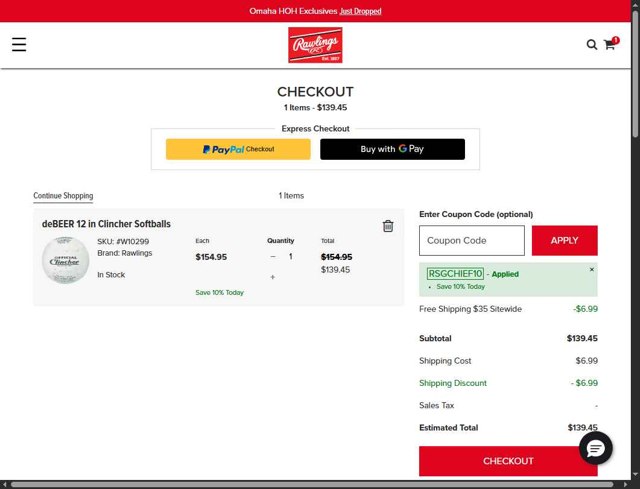
Task: Open the live chat bubble
Action: tap(596, 448)
